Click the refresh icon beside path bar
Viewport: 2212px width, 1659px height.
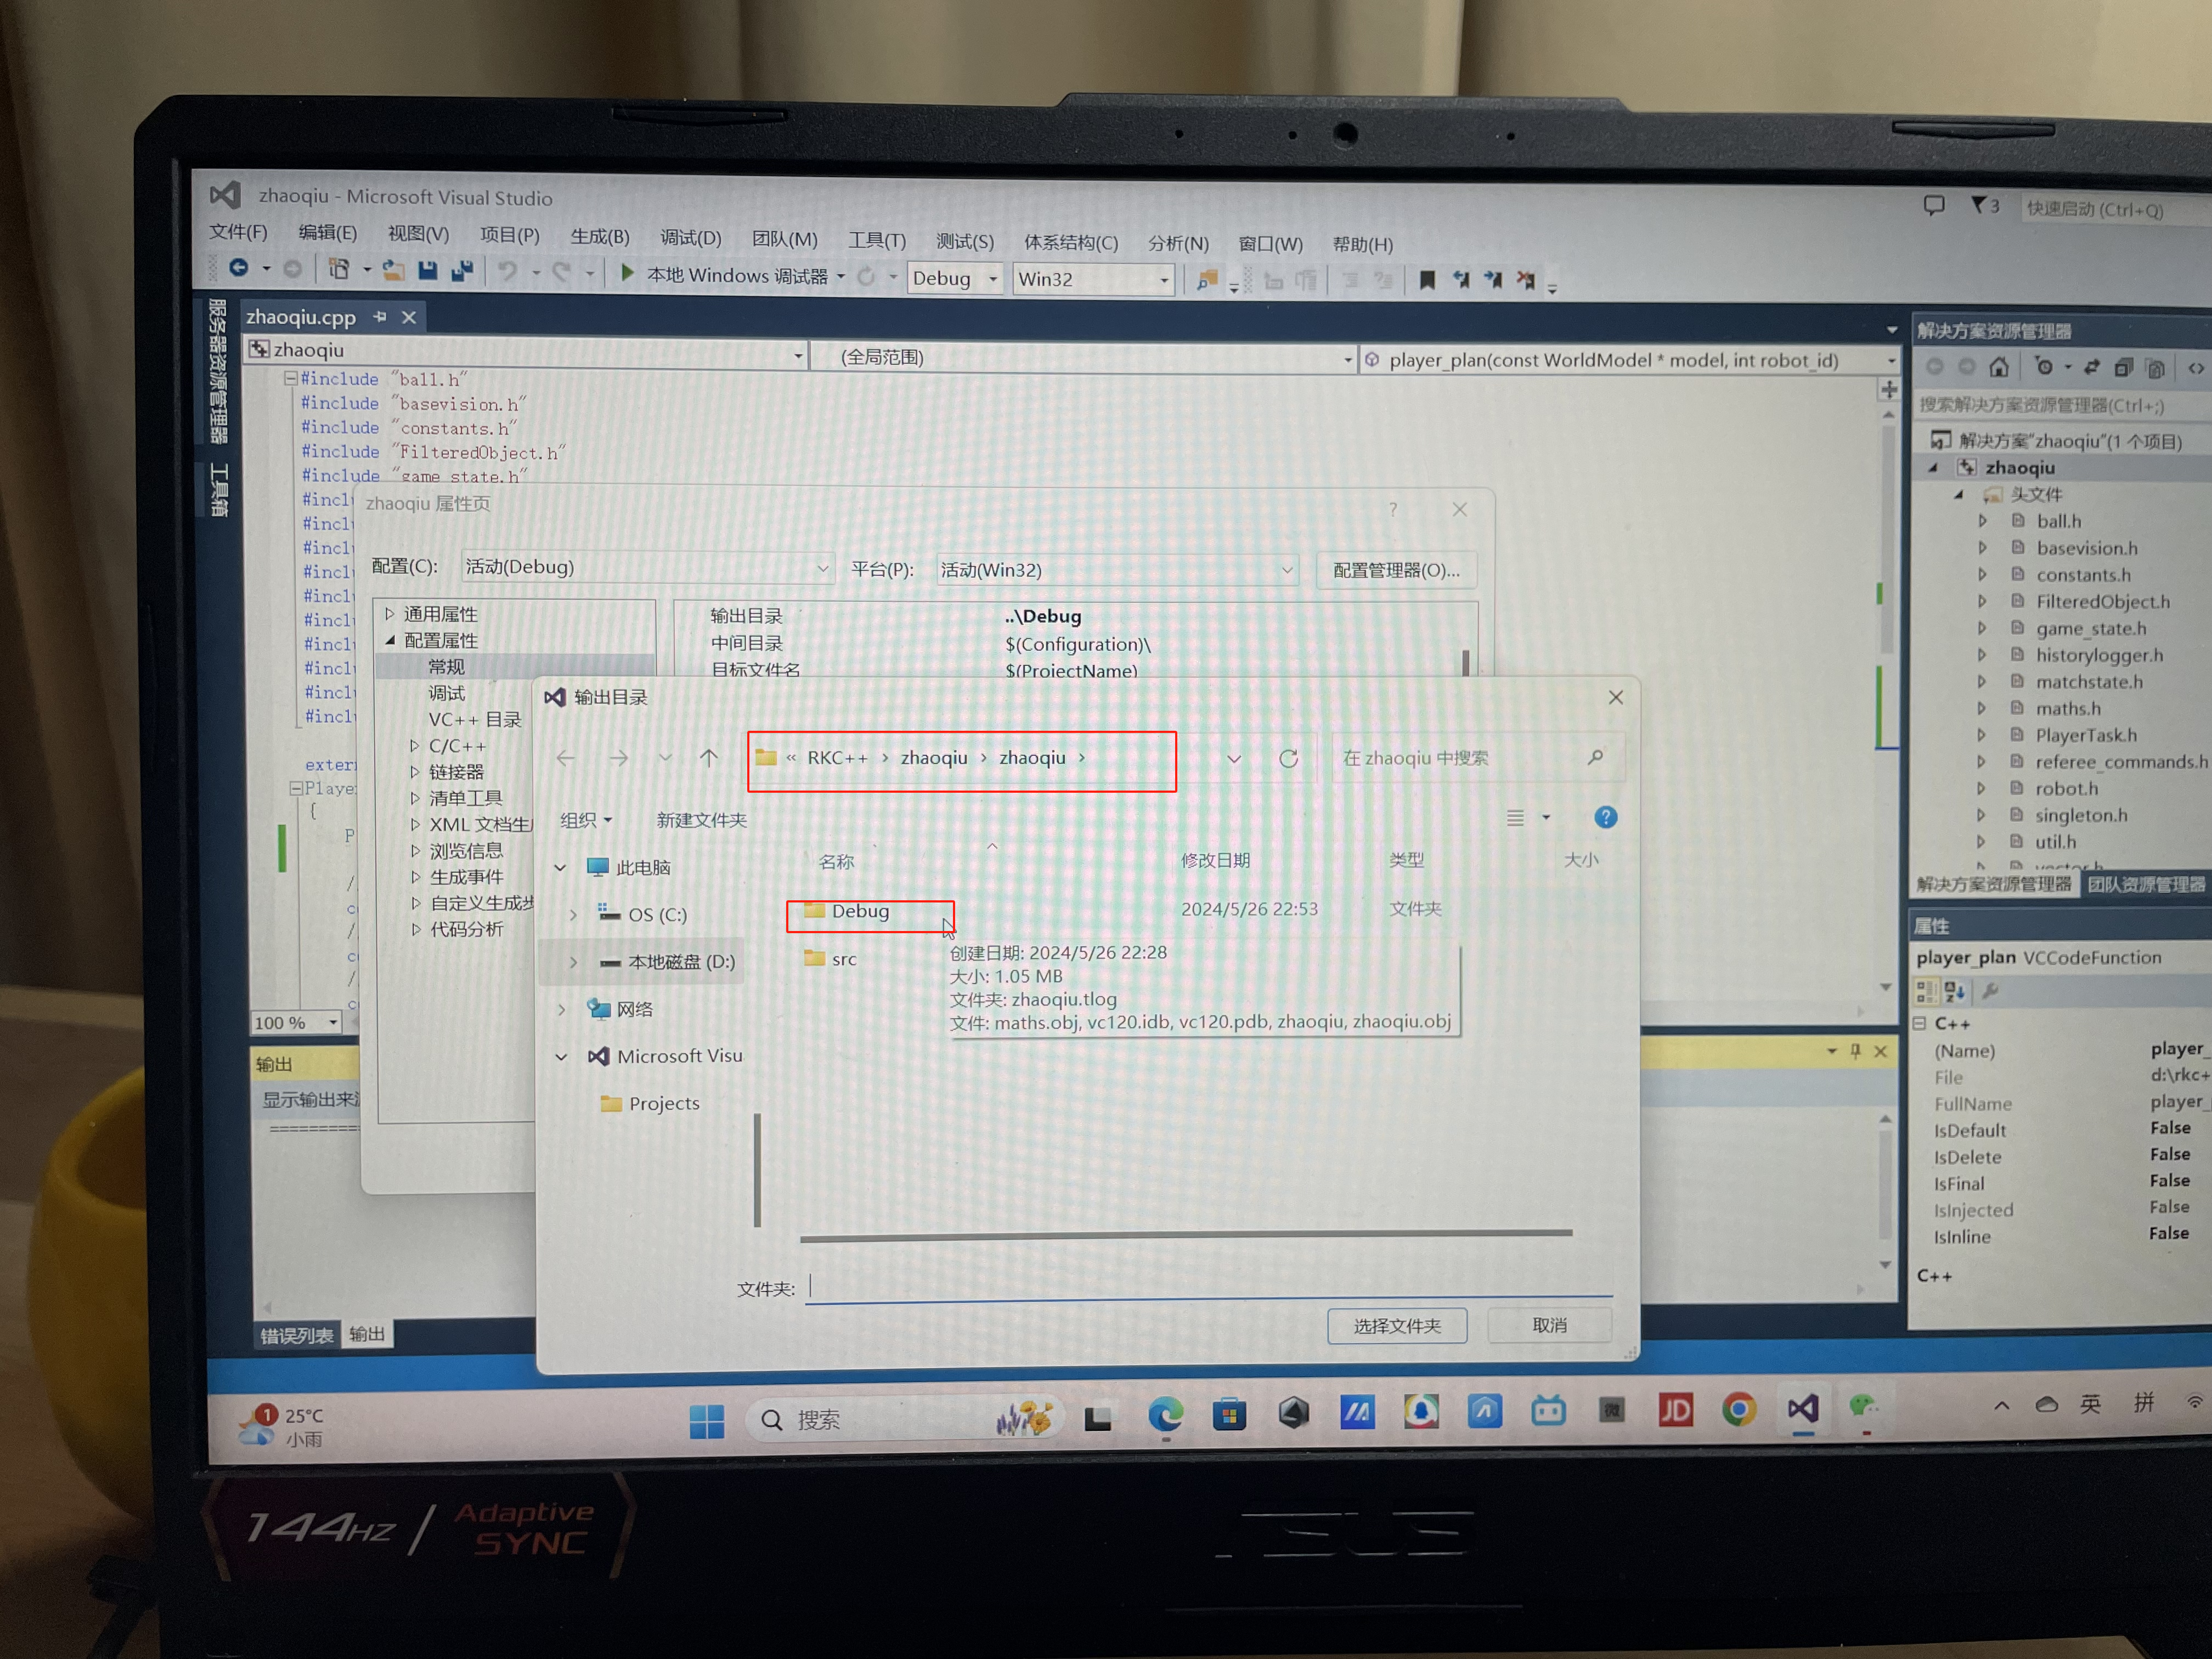pyautogui.click(x=1288, y=759)
